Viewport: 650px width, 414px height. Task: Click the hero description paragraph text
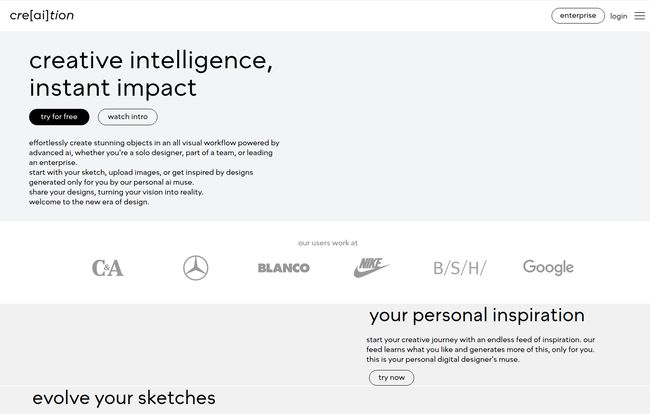click(x=154, y=172)
